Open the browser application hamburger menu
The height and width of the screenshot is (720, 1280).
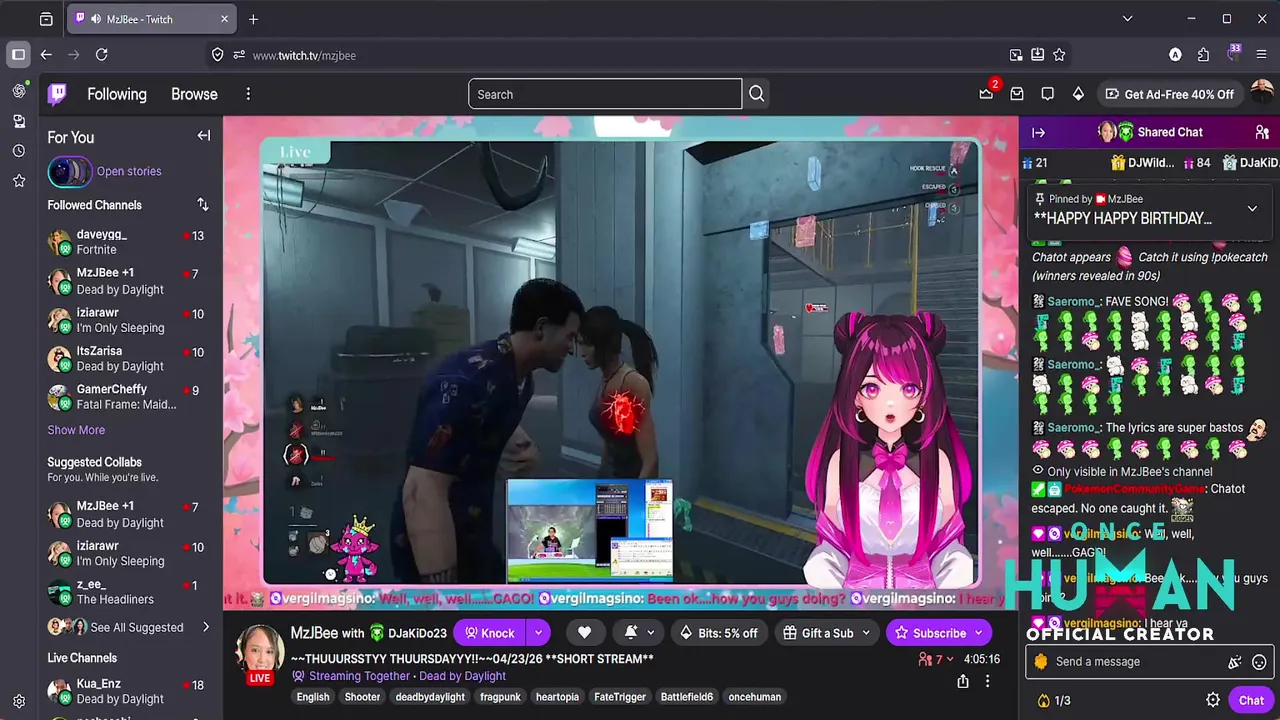point(1261,55)
